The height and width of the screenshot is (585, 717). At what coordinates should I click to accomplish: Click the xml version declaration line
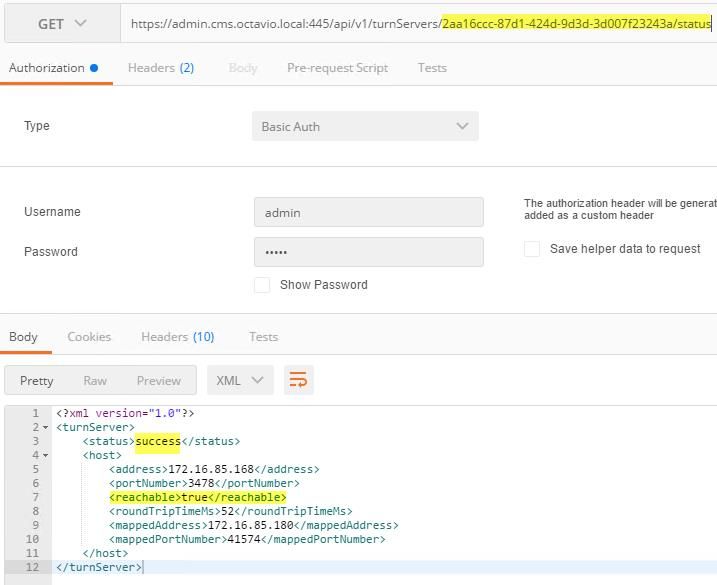point(125,413)
